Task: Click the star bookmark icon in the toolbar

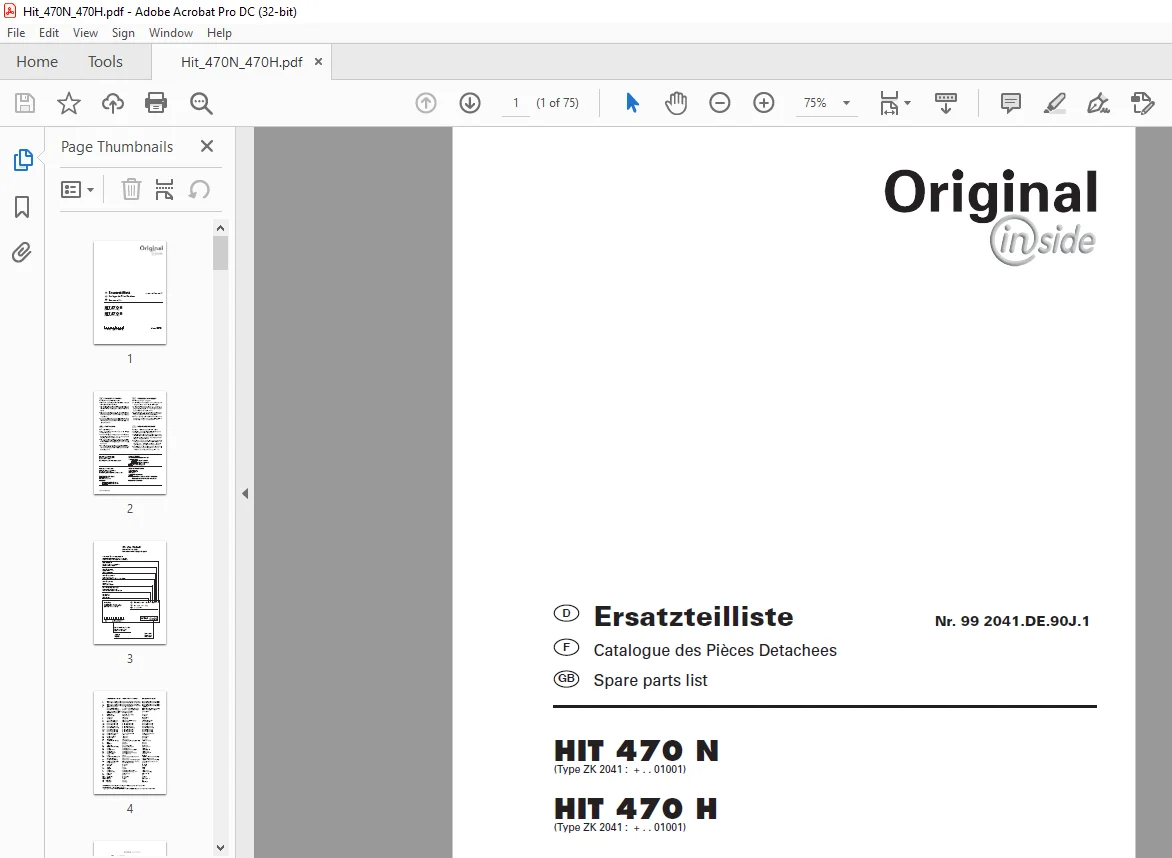Action: click(x=69, y=103)
